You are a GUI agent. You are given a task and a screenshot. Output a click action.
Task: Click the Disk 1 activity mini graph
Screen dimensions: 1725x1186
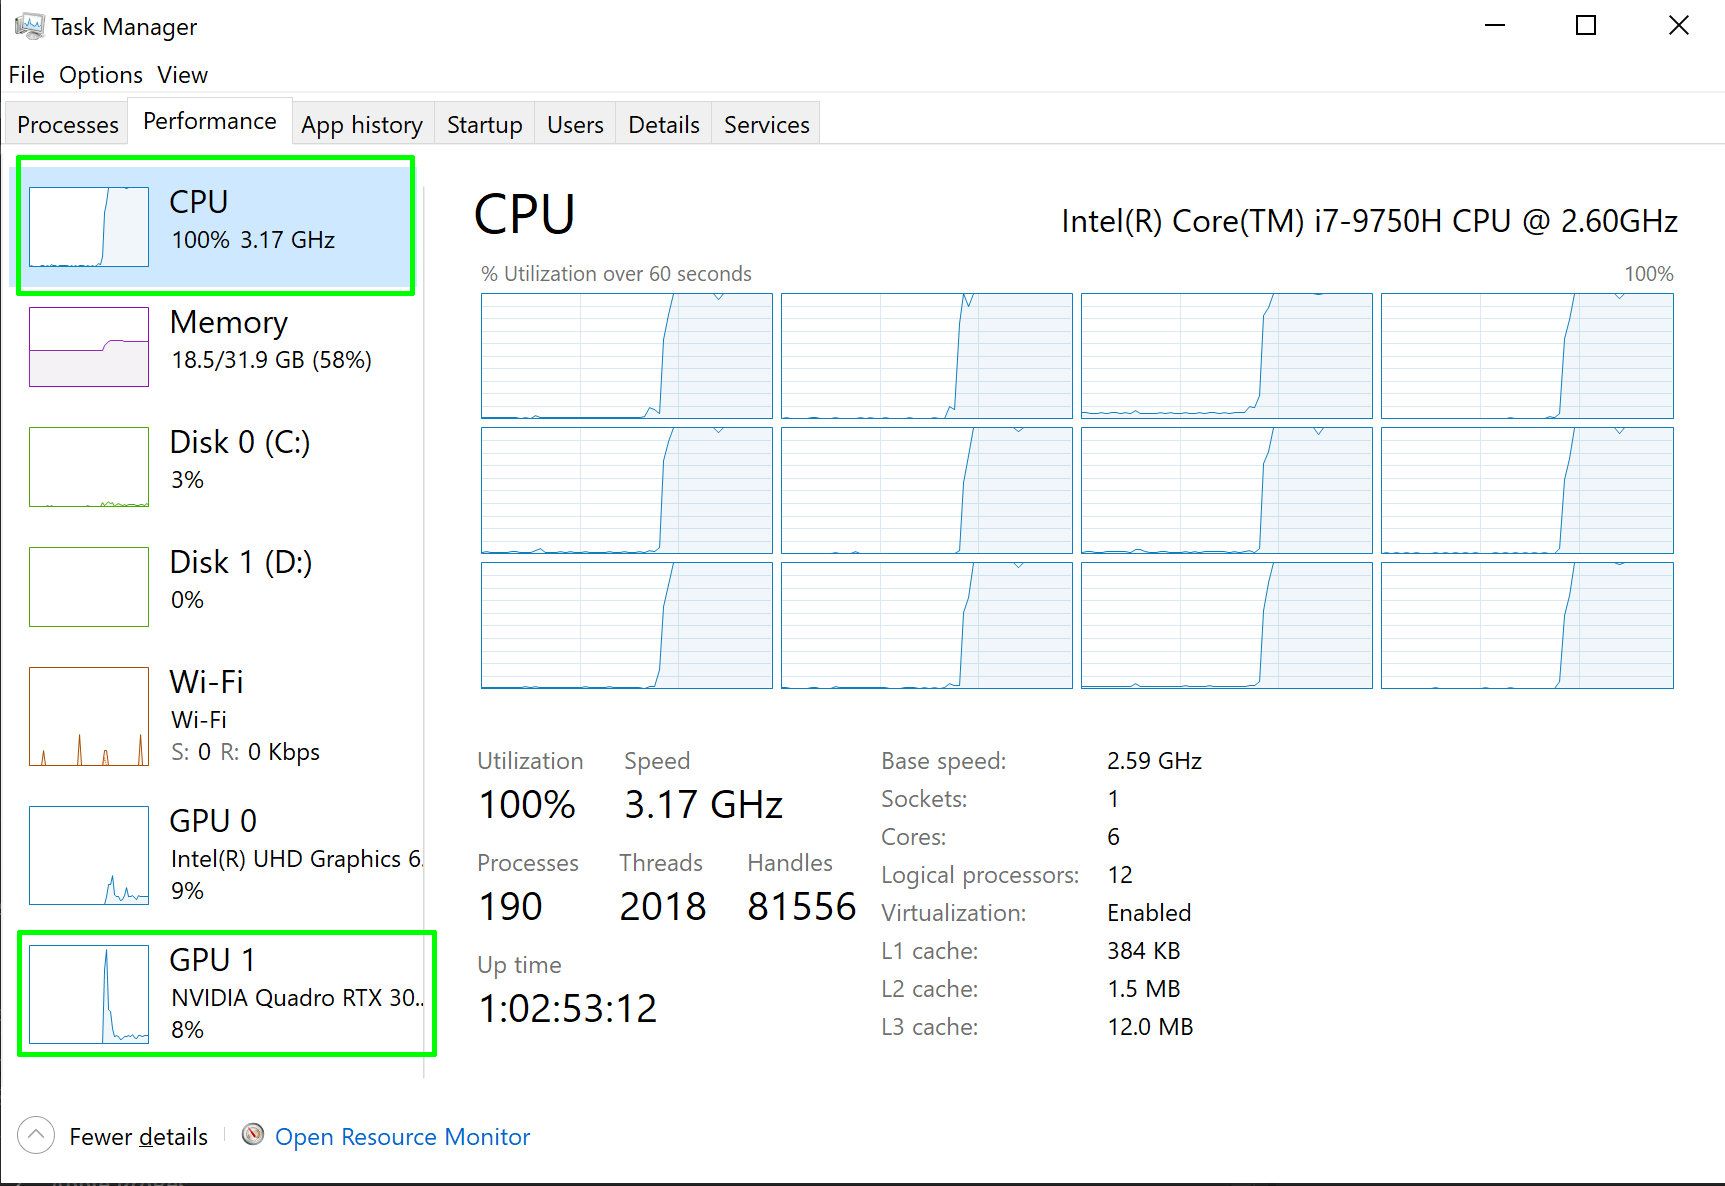click(x=89, y=586)
